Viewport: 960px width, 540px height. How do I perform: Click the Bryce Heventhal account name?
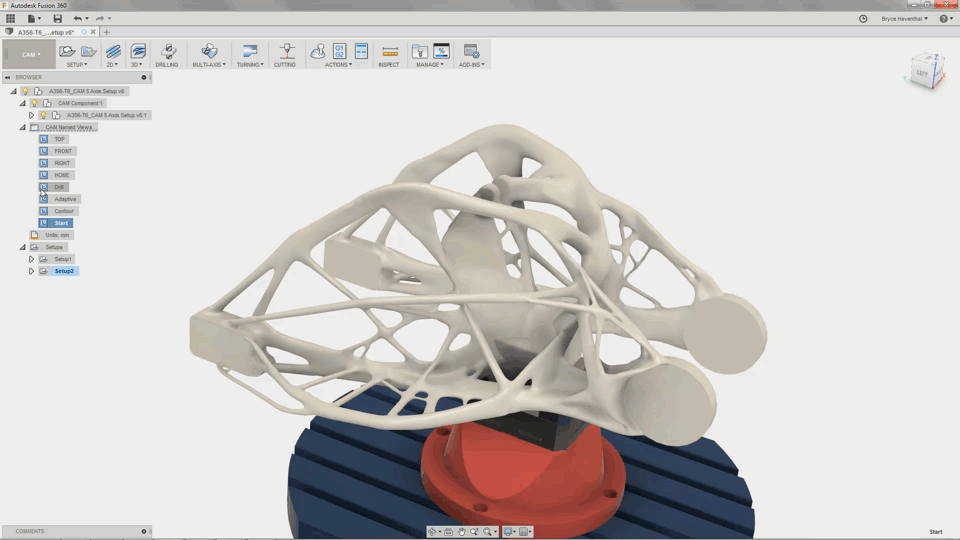[x=904, y=18]
